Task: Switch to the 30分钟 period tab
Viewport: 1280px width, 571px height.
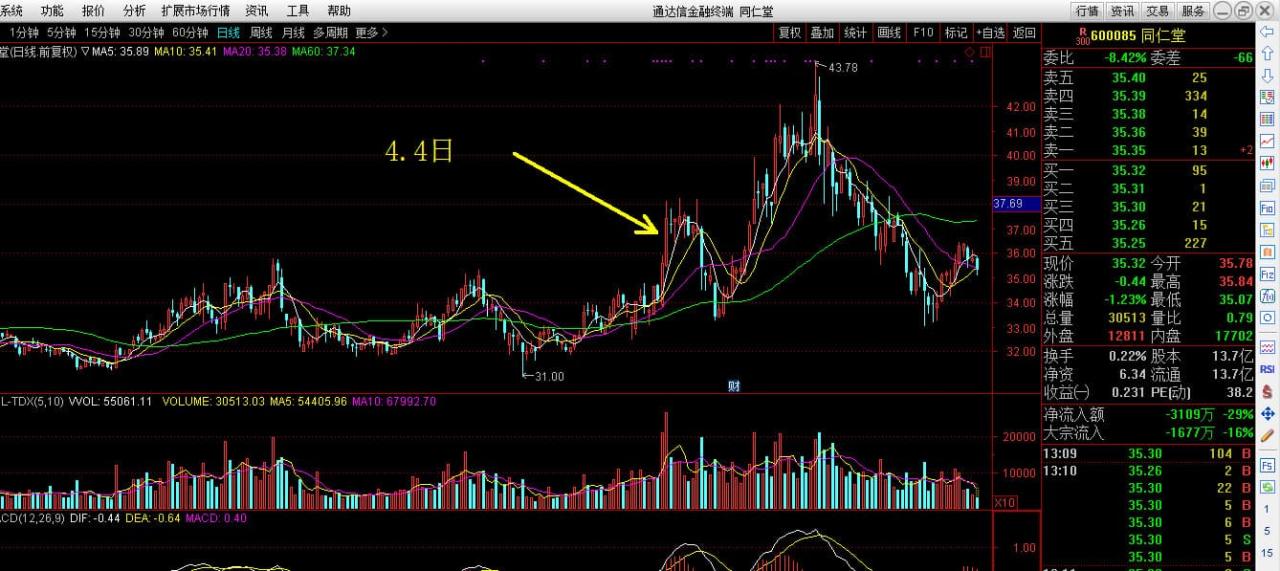Action: 146,32
